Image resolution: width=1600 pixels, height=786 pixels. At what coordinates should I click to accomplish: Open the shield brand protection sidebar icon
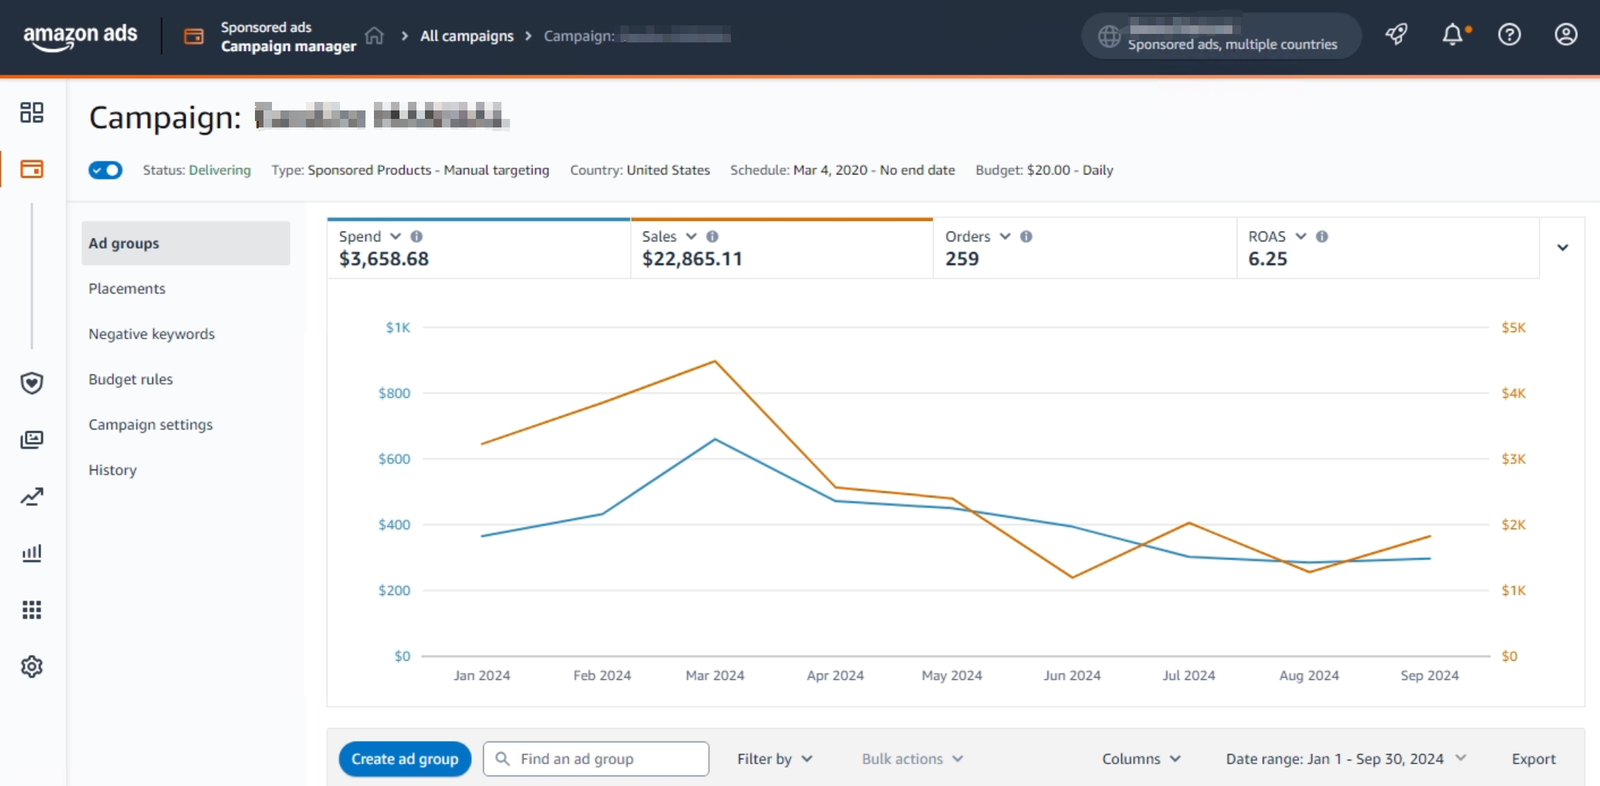pyautogui.click(x=32, y=383)
